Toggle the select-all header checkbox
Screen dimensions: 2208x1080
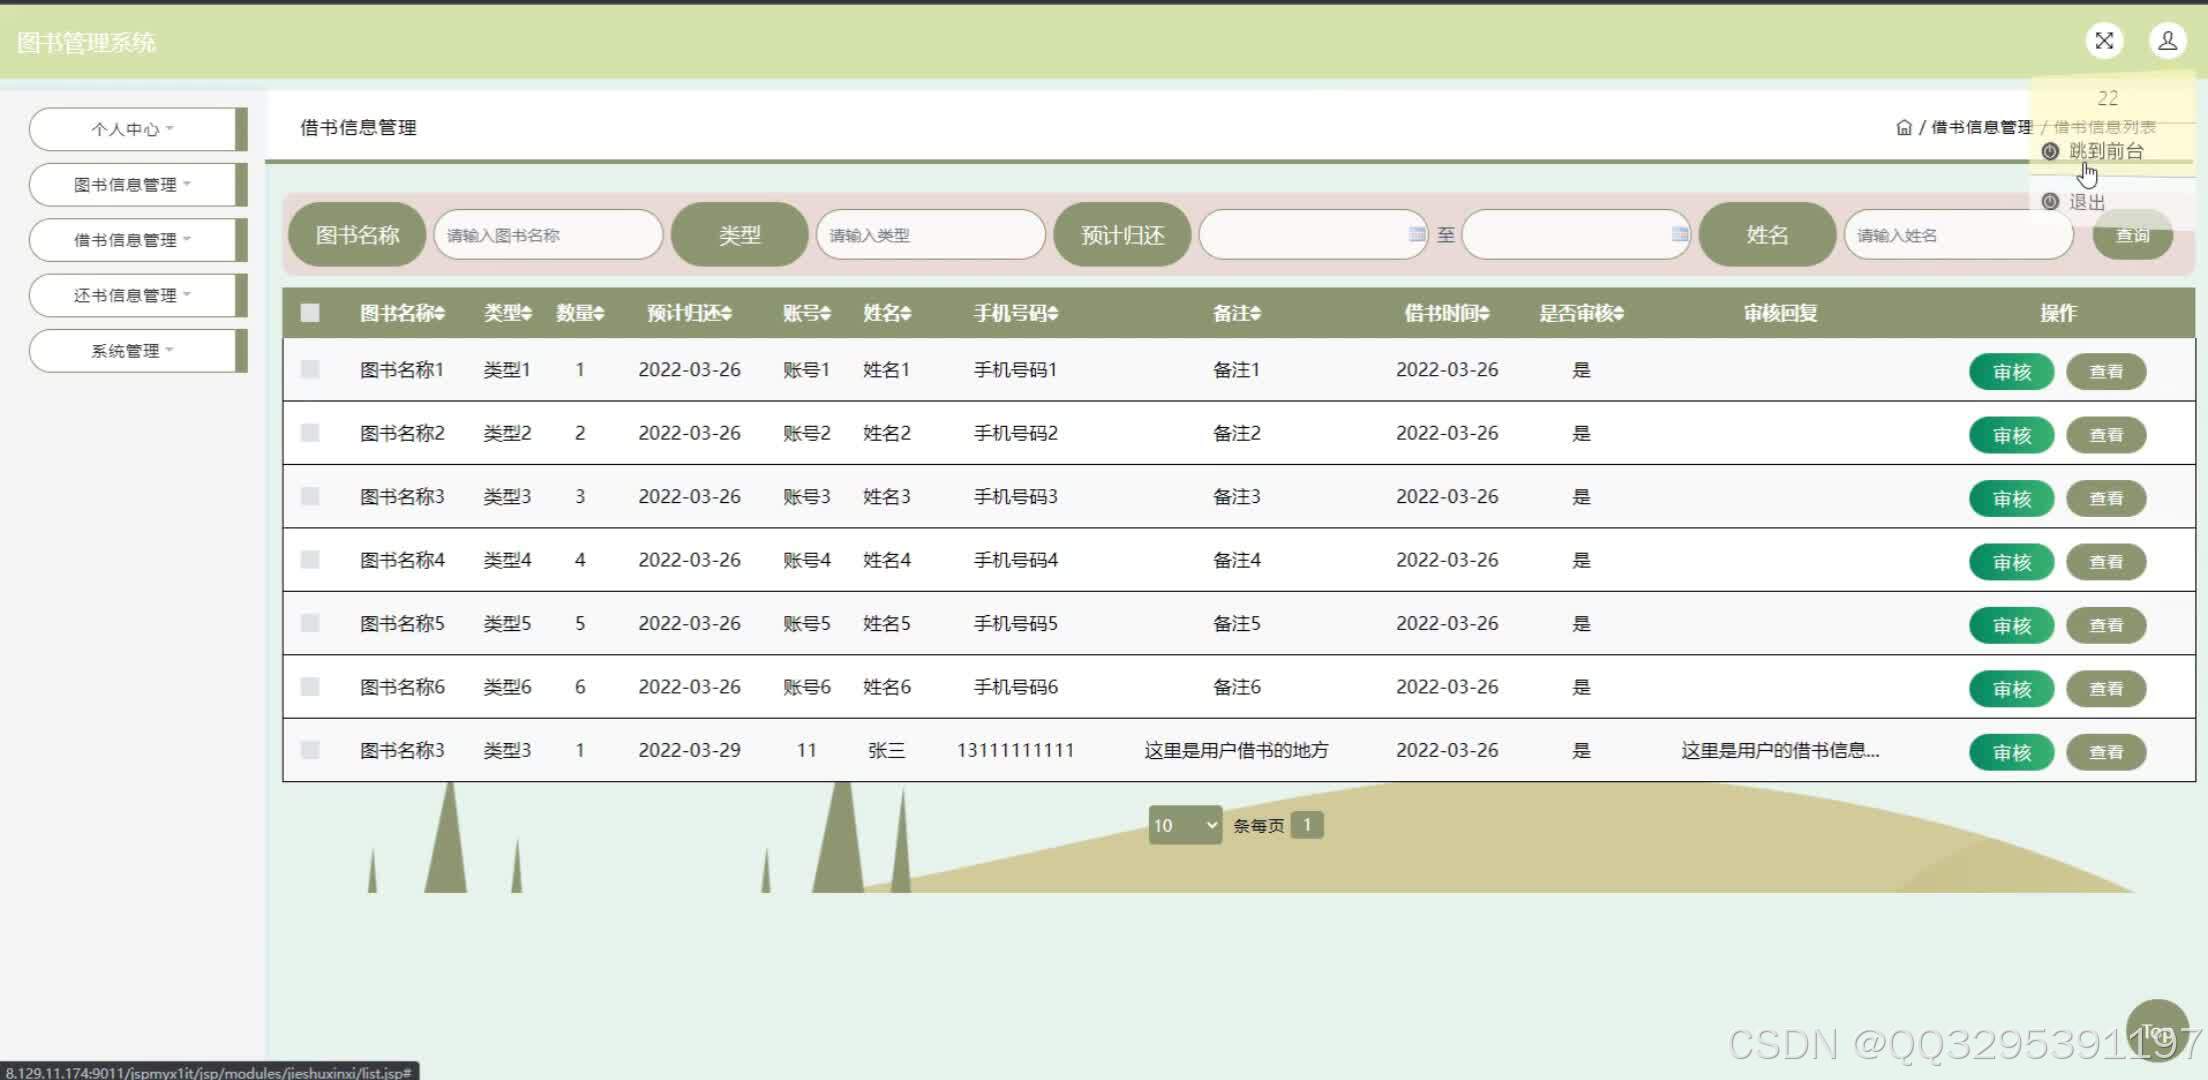(x=310, y=313)
